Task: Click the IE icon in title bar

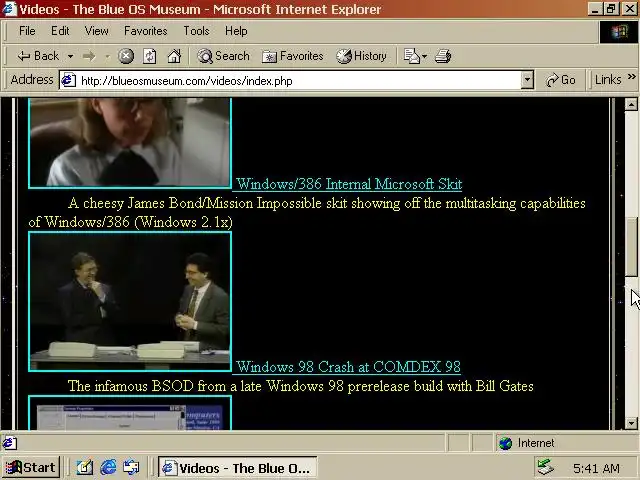Action: pos(9,9)
